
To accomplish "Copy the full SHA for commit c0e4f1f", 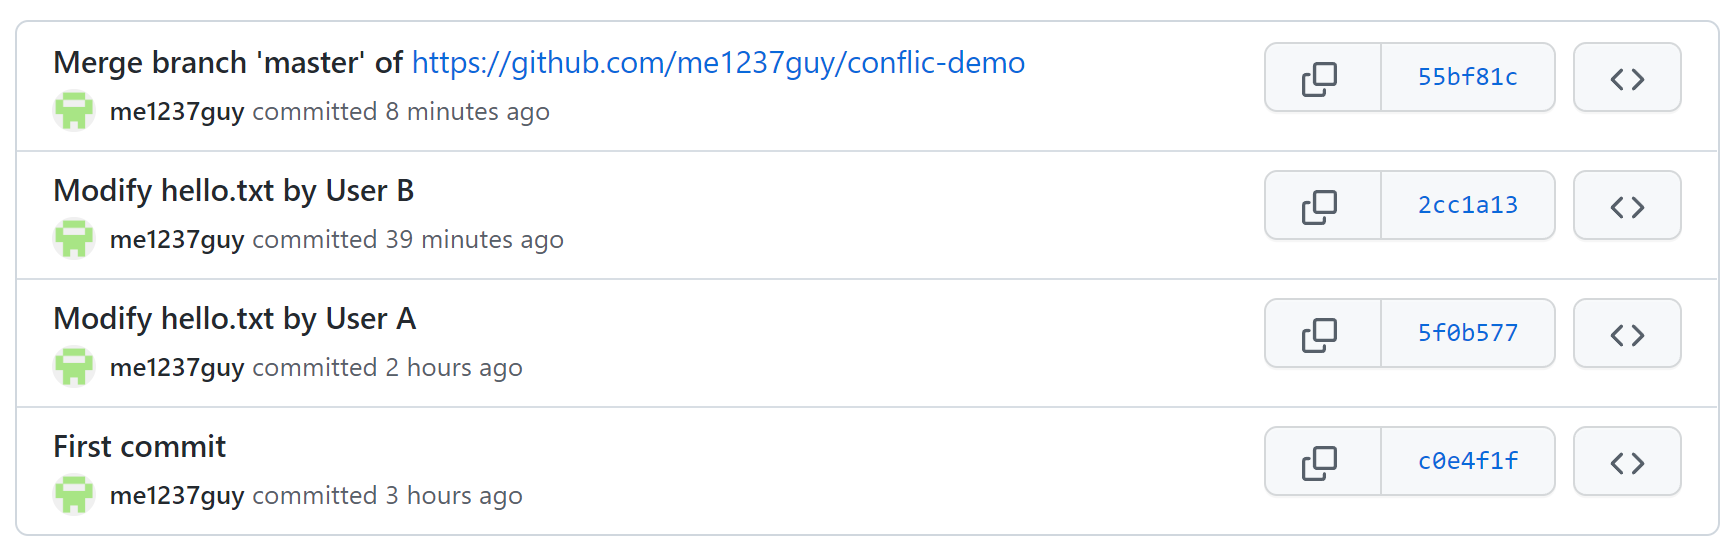I will [x=1322, y=461].
